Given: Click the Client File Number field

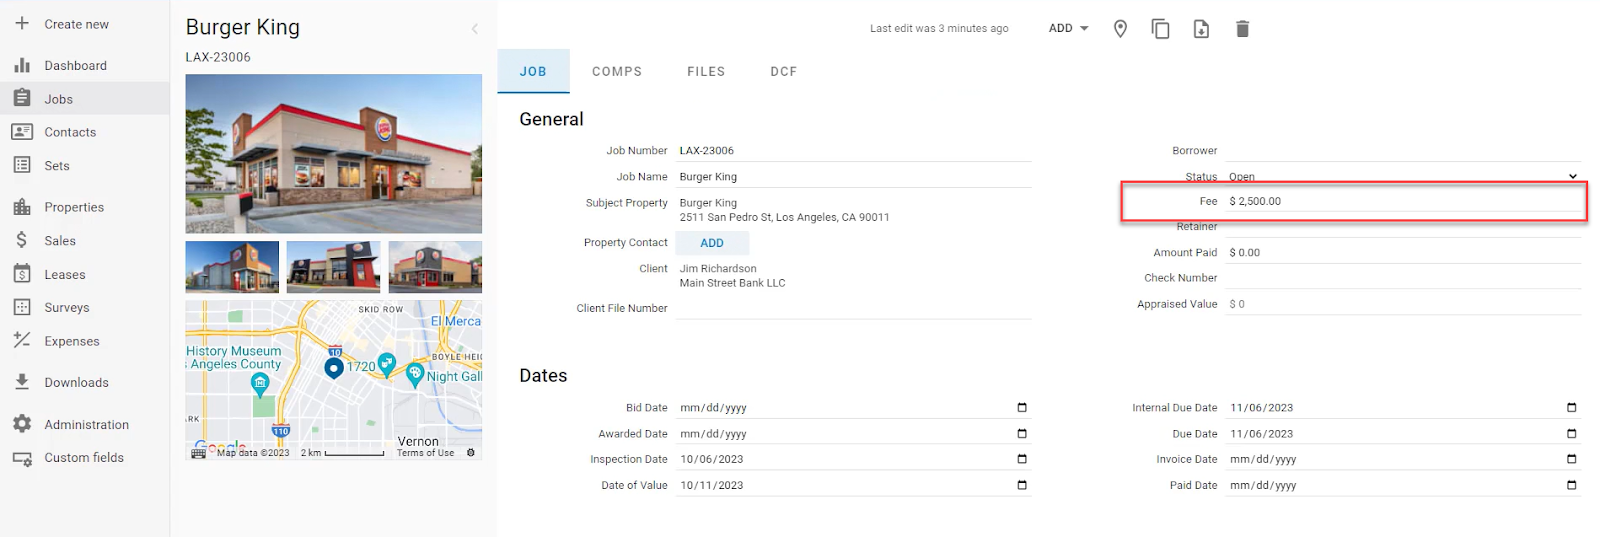Looking at the screenshot, I should click(x=853, y=308).
